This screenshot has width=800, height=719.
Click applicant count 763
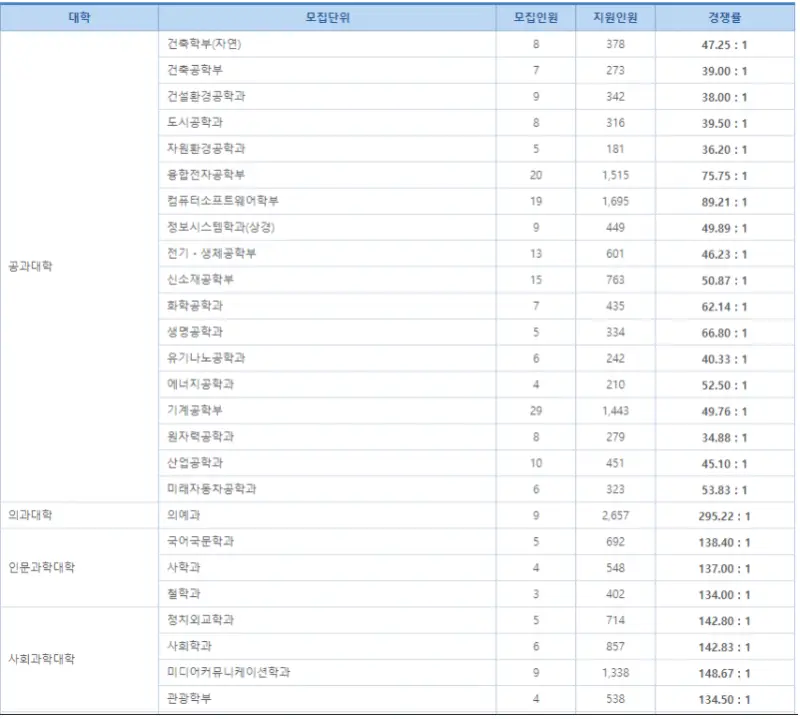[x=615, y=280]
